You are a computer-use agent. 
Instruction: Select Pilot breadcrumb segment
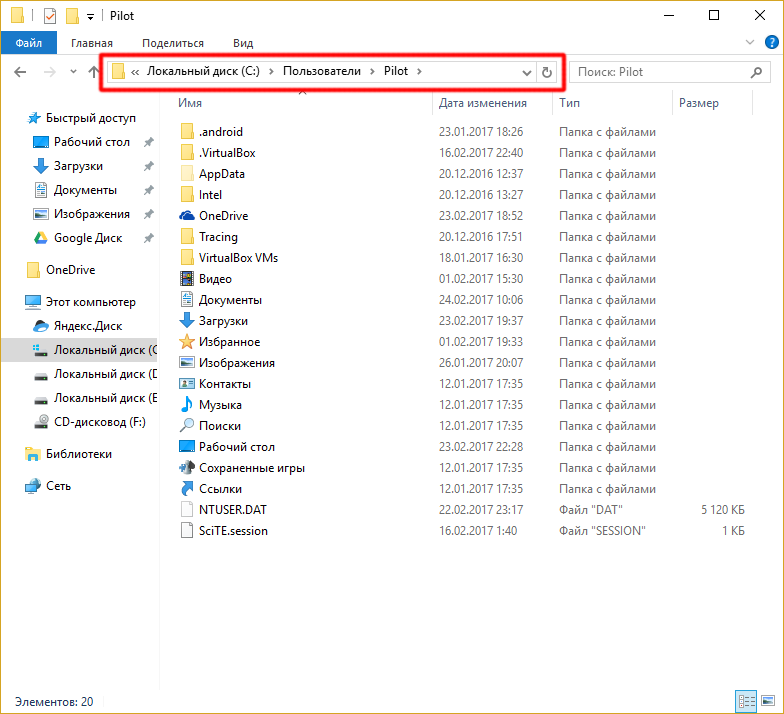(396, 71)
